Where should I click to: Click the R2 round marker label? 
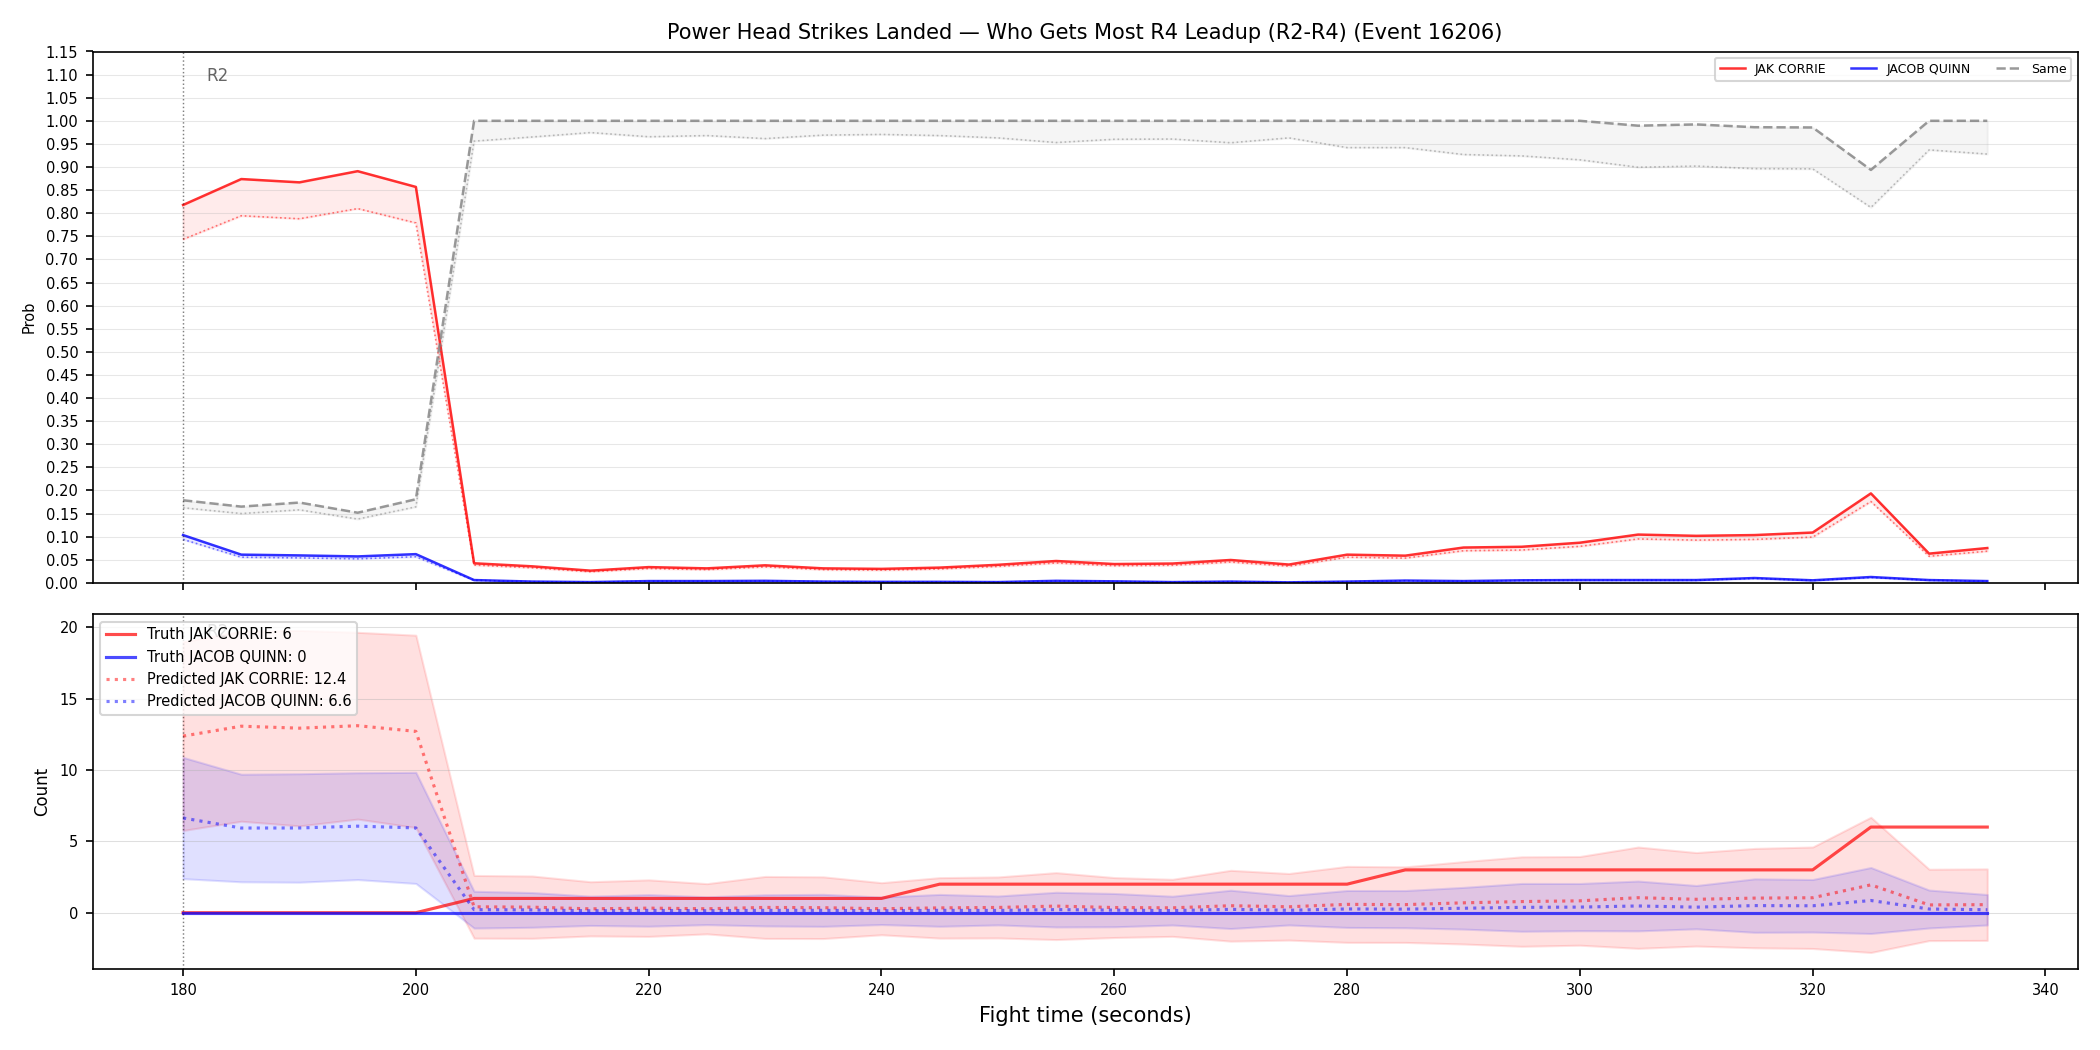pos(217,75)
